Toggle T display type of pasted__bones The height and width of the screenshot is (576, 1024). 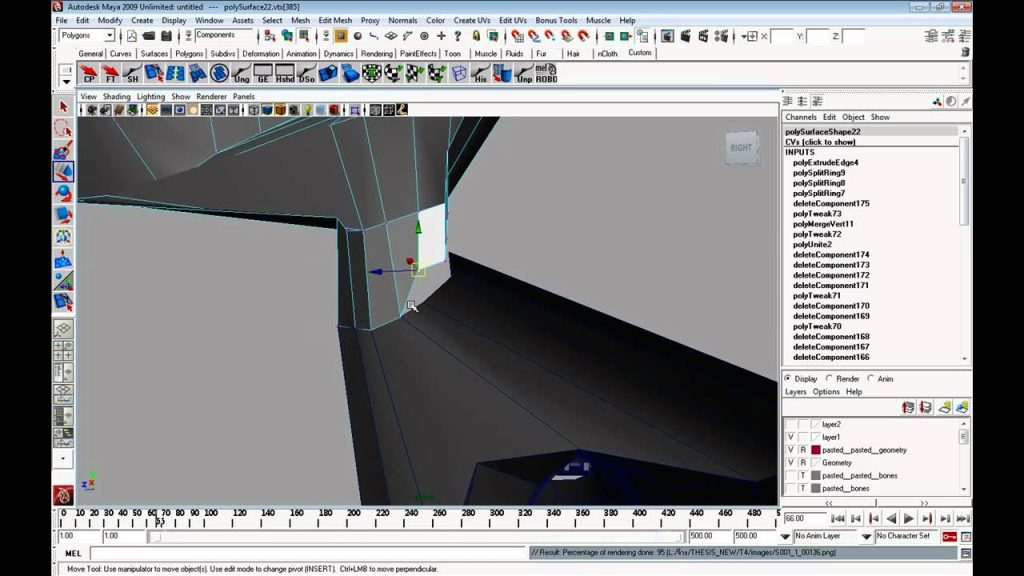tap(803, 488)
